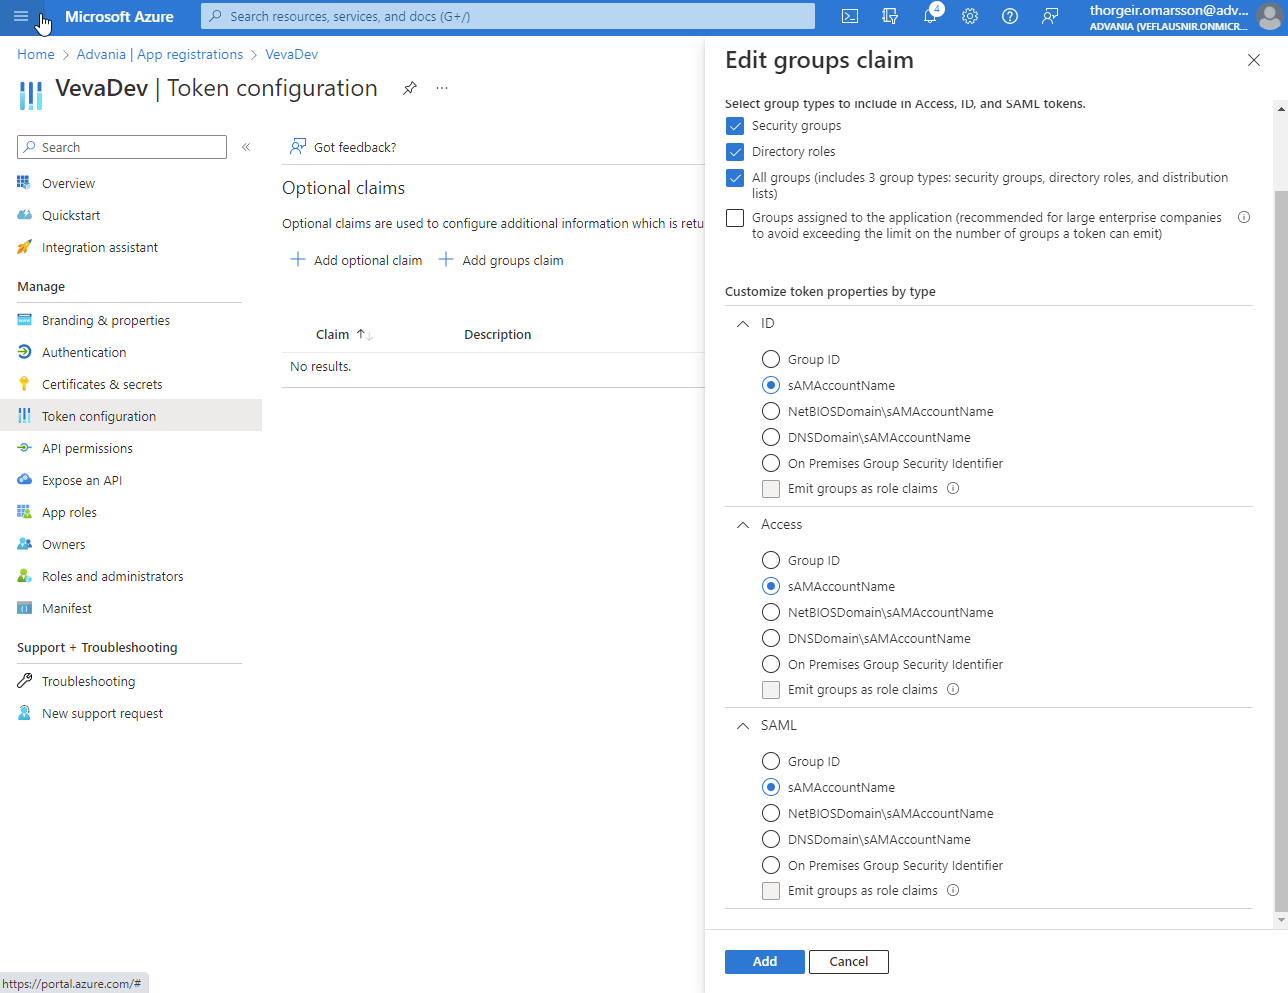The width and height of the screenshot is (1288, 993).
Task: Open the Help question mark icon
Action: click(1010, 16)
